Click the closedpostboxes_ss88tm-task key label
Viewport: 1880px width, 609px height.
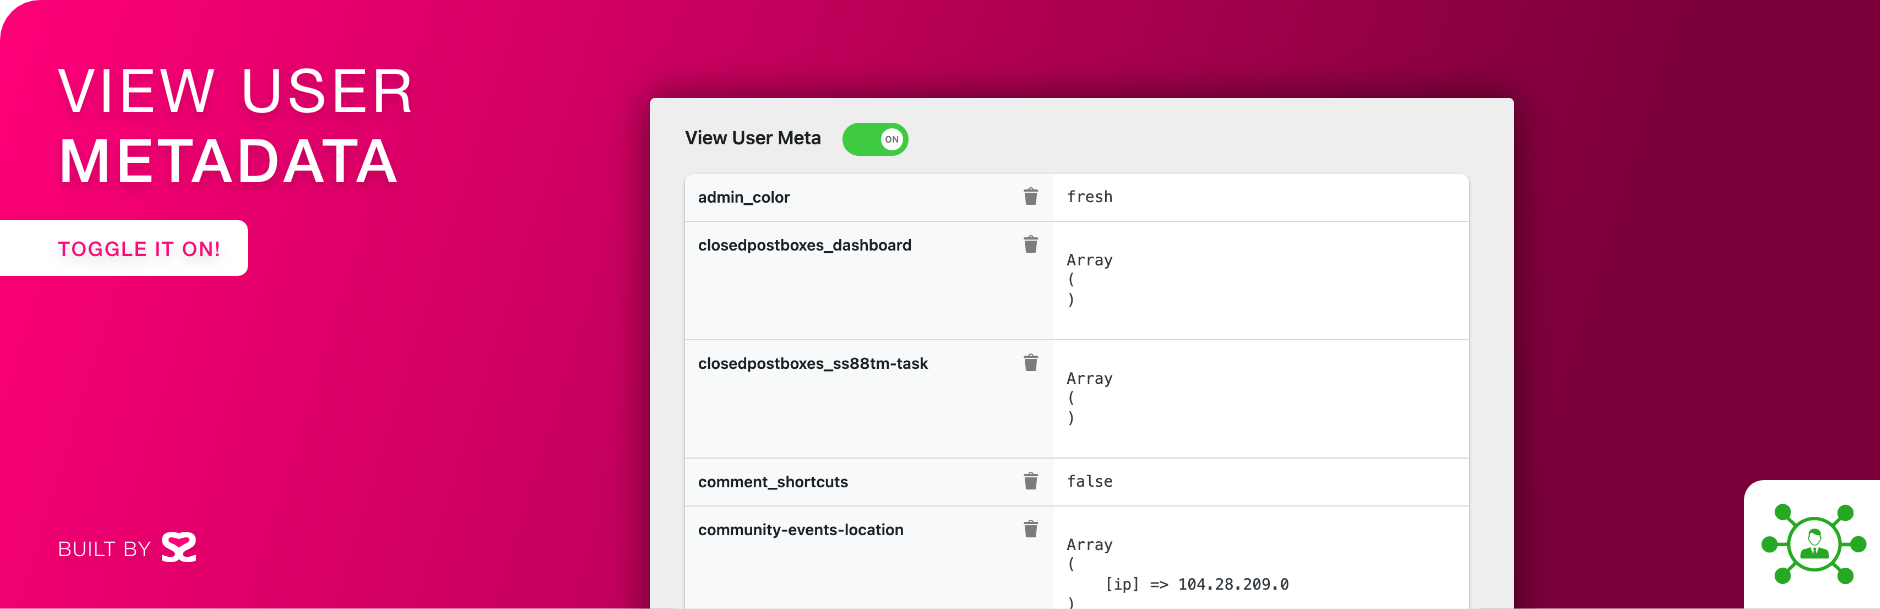coord(812,364)
